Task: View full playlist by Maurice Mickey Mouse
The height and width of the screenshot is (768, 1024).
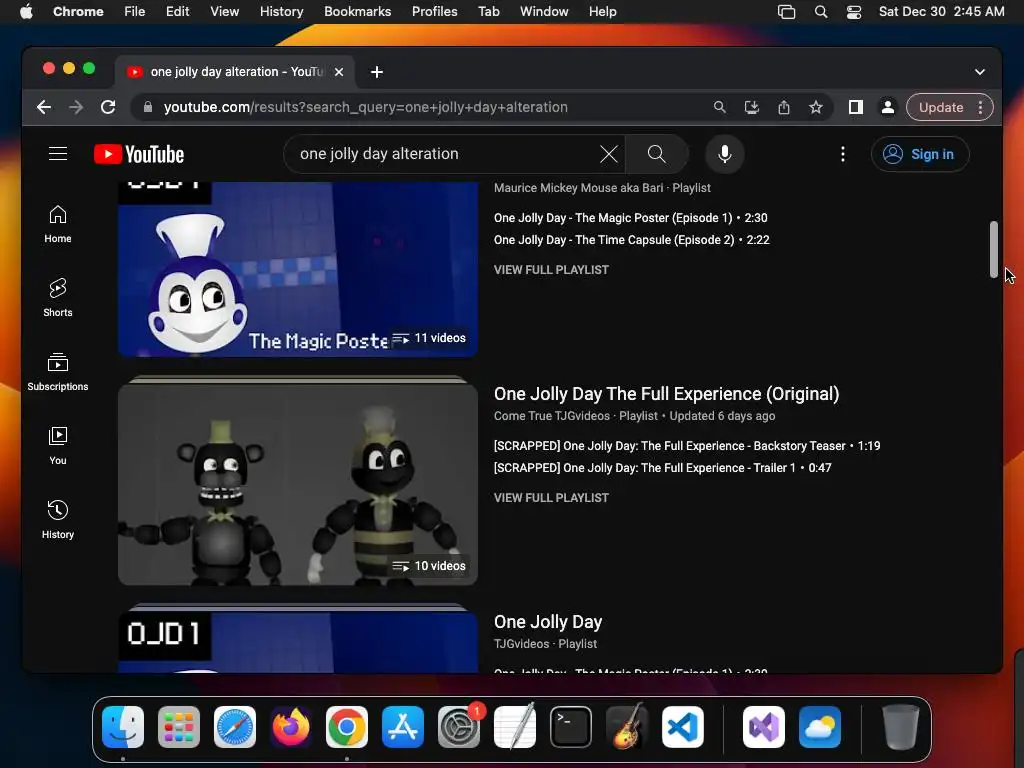Action: tap(551, 270)
